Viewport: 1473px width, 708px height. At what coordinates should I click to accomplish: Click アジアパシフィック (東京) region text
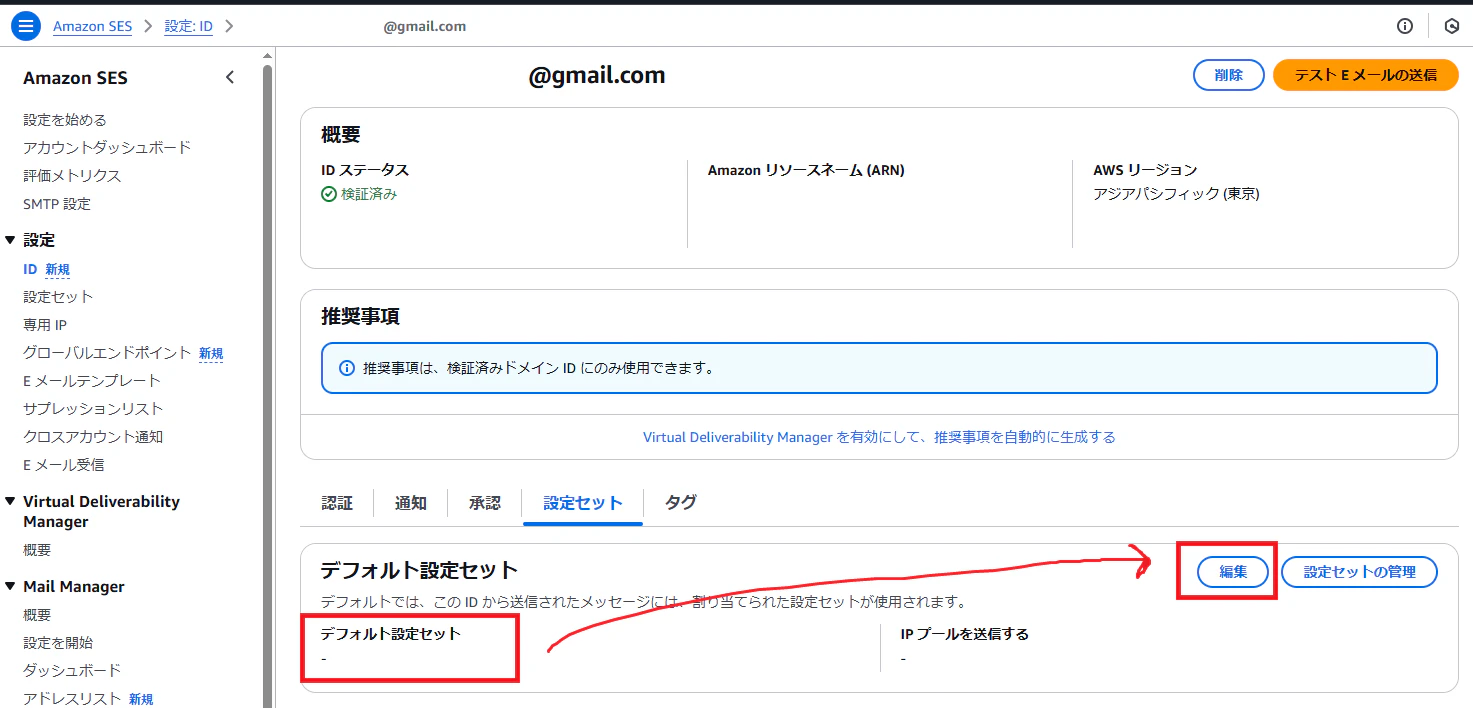click(1176, 194)
